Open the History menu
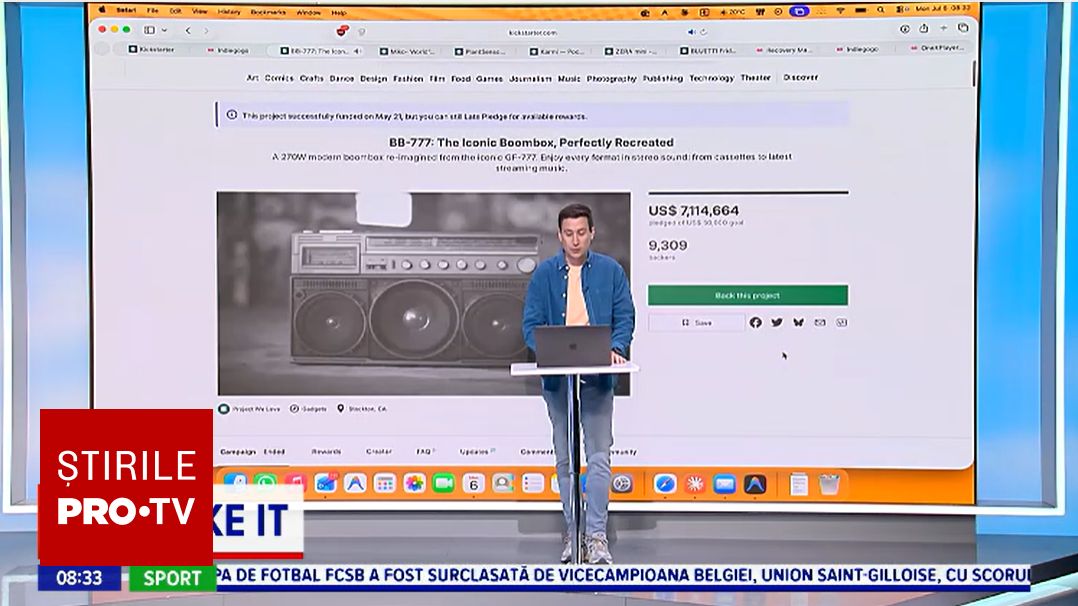 (229, 12)
